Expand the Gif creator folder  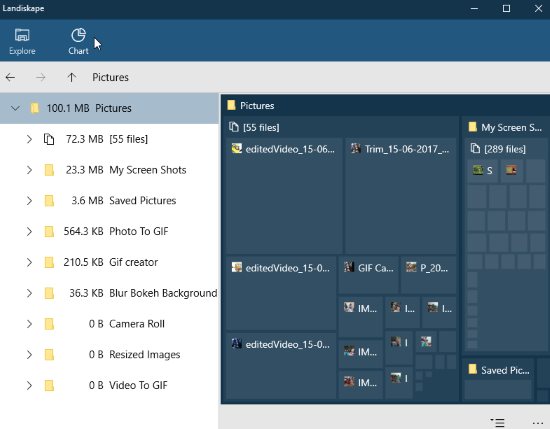tap(29, 262)
